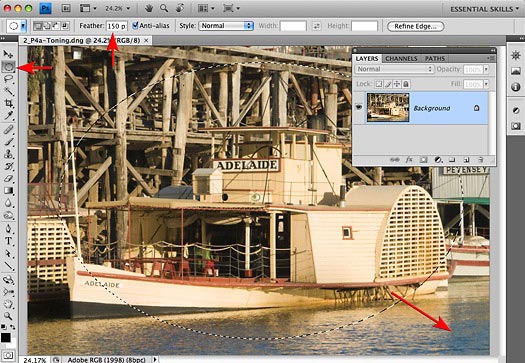Viewport: 525px width, 363px height.
Task: Switch to the PATHS tab
Action: pos(435,59)
